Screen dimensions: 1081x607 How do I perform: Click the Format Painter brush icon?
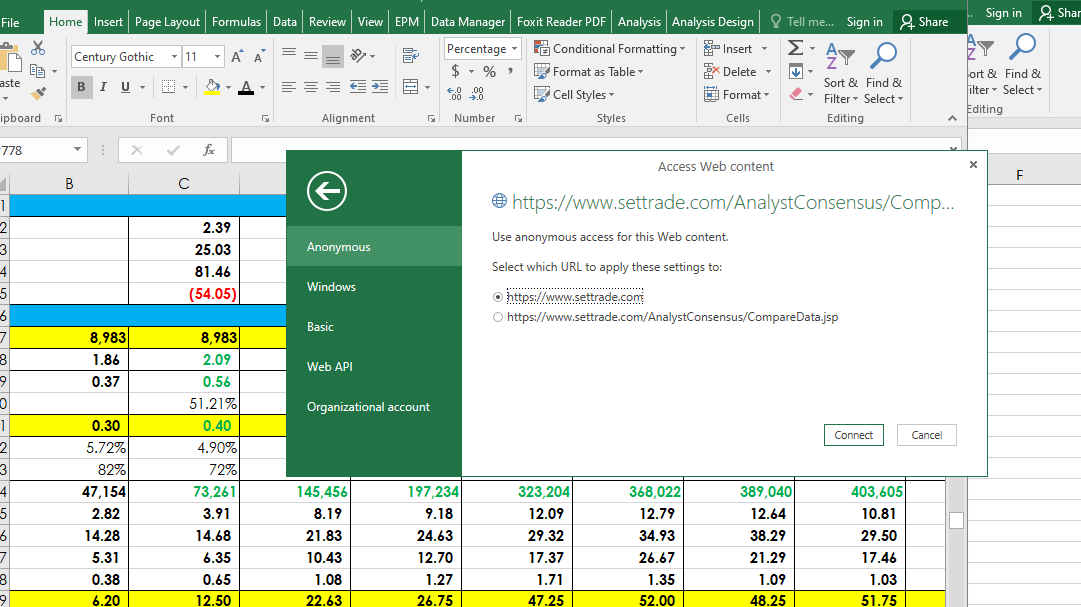(x=39, y=94)
